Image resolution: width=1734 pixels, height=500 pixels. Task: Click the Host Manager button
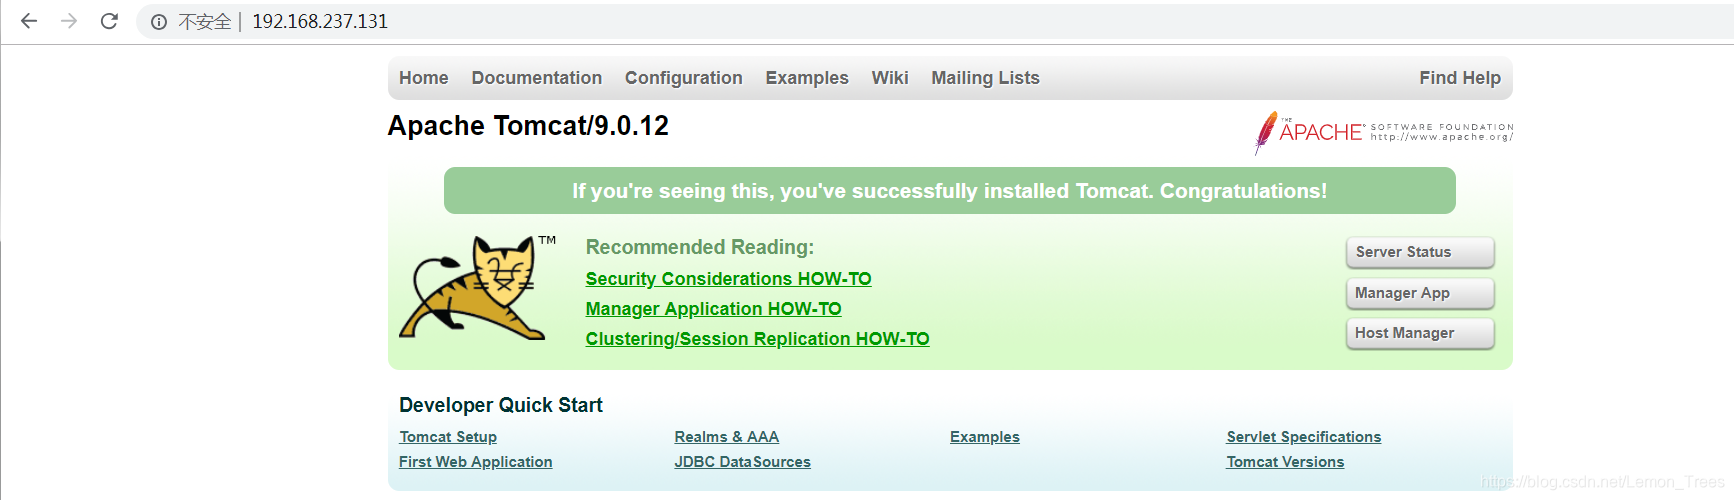[1420, 333]
